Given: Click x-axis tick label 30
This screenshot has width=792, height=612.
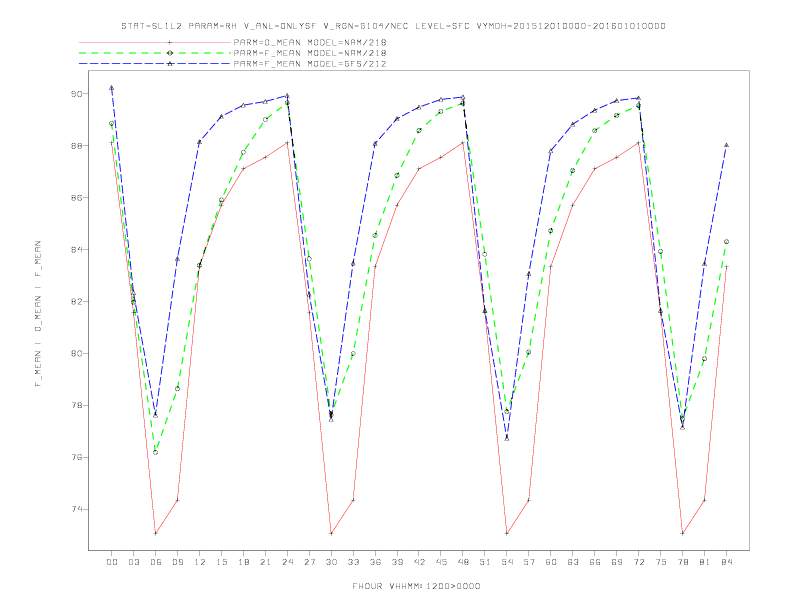Looking at the screenshot, I should pyautogui.click(x=331, y=562).
